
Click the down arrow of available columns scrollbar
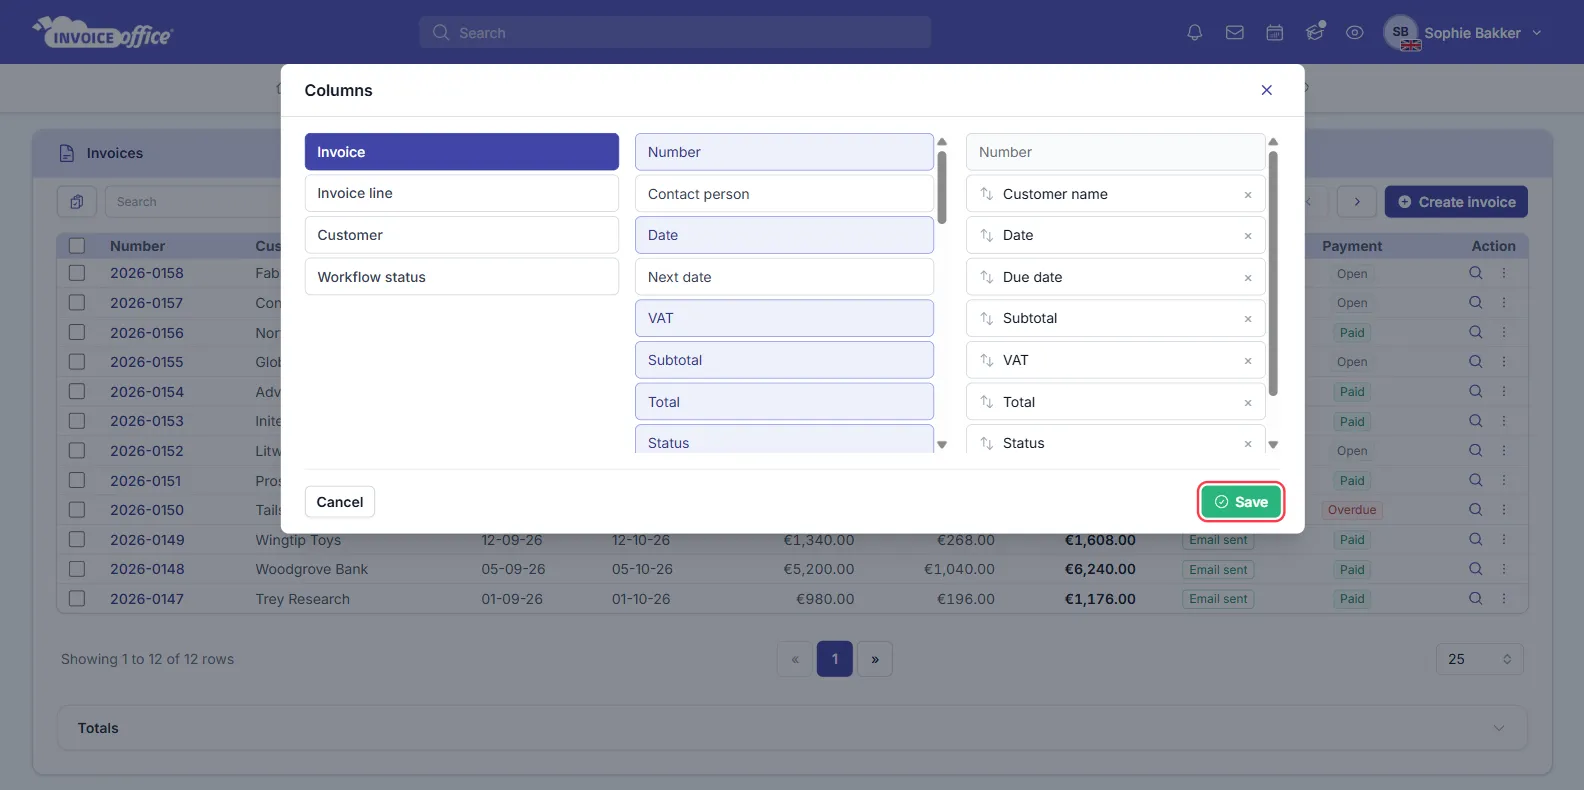pos(942,445)
